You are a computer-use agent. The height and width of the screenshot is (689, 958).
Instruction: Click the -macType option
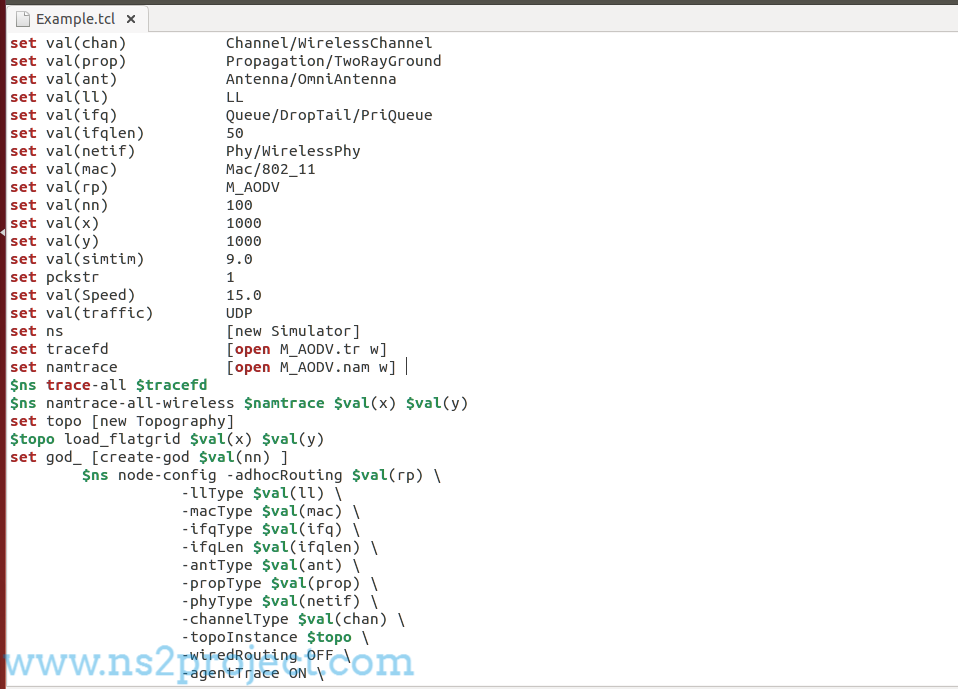[x=217, y=511]
